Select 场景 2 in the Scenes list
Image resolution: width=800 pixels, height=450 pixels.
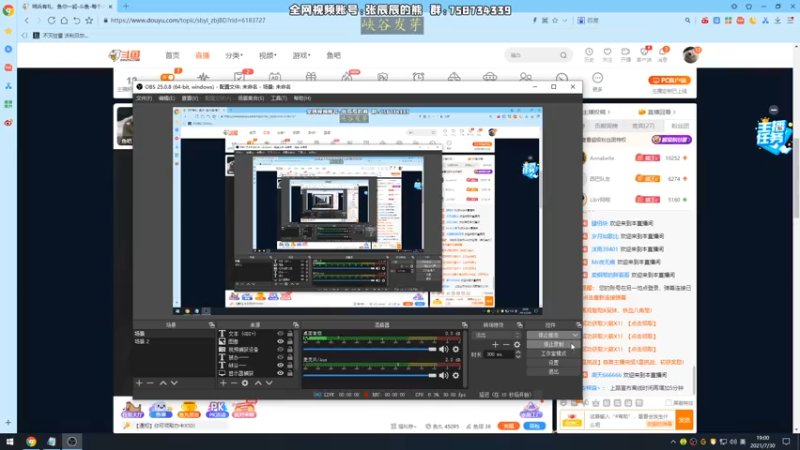(x=173, y=341)
